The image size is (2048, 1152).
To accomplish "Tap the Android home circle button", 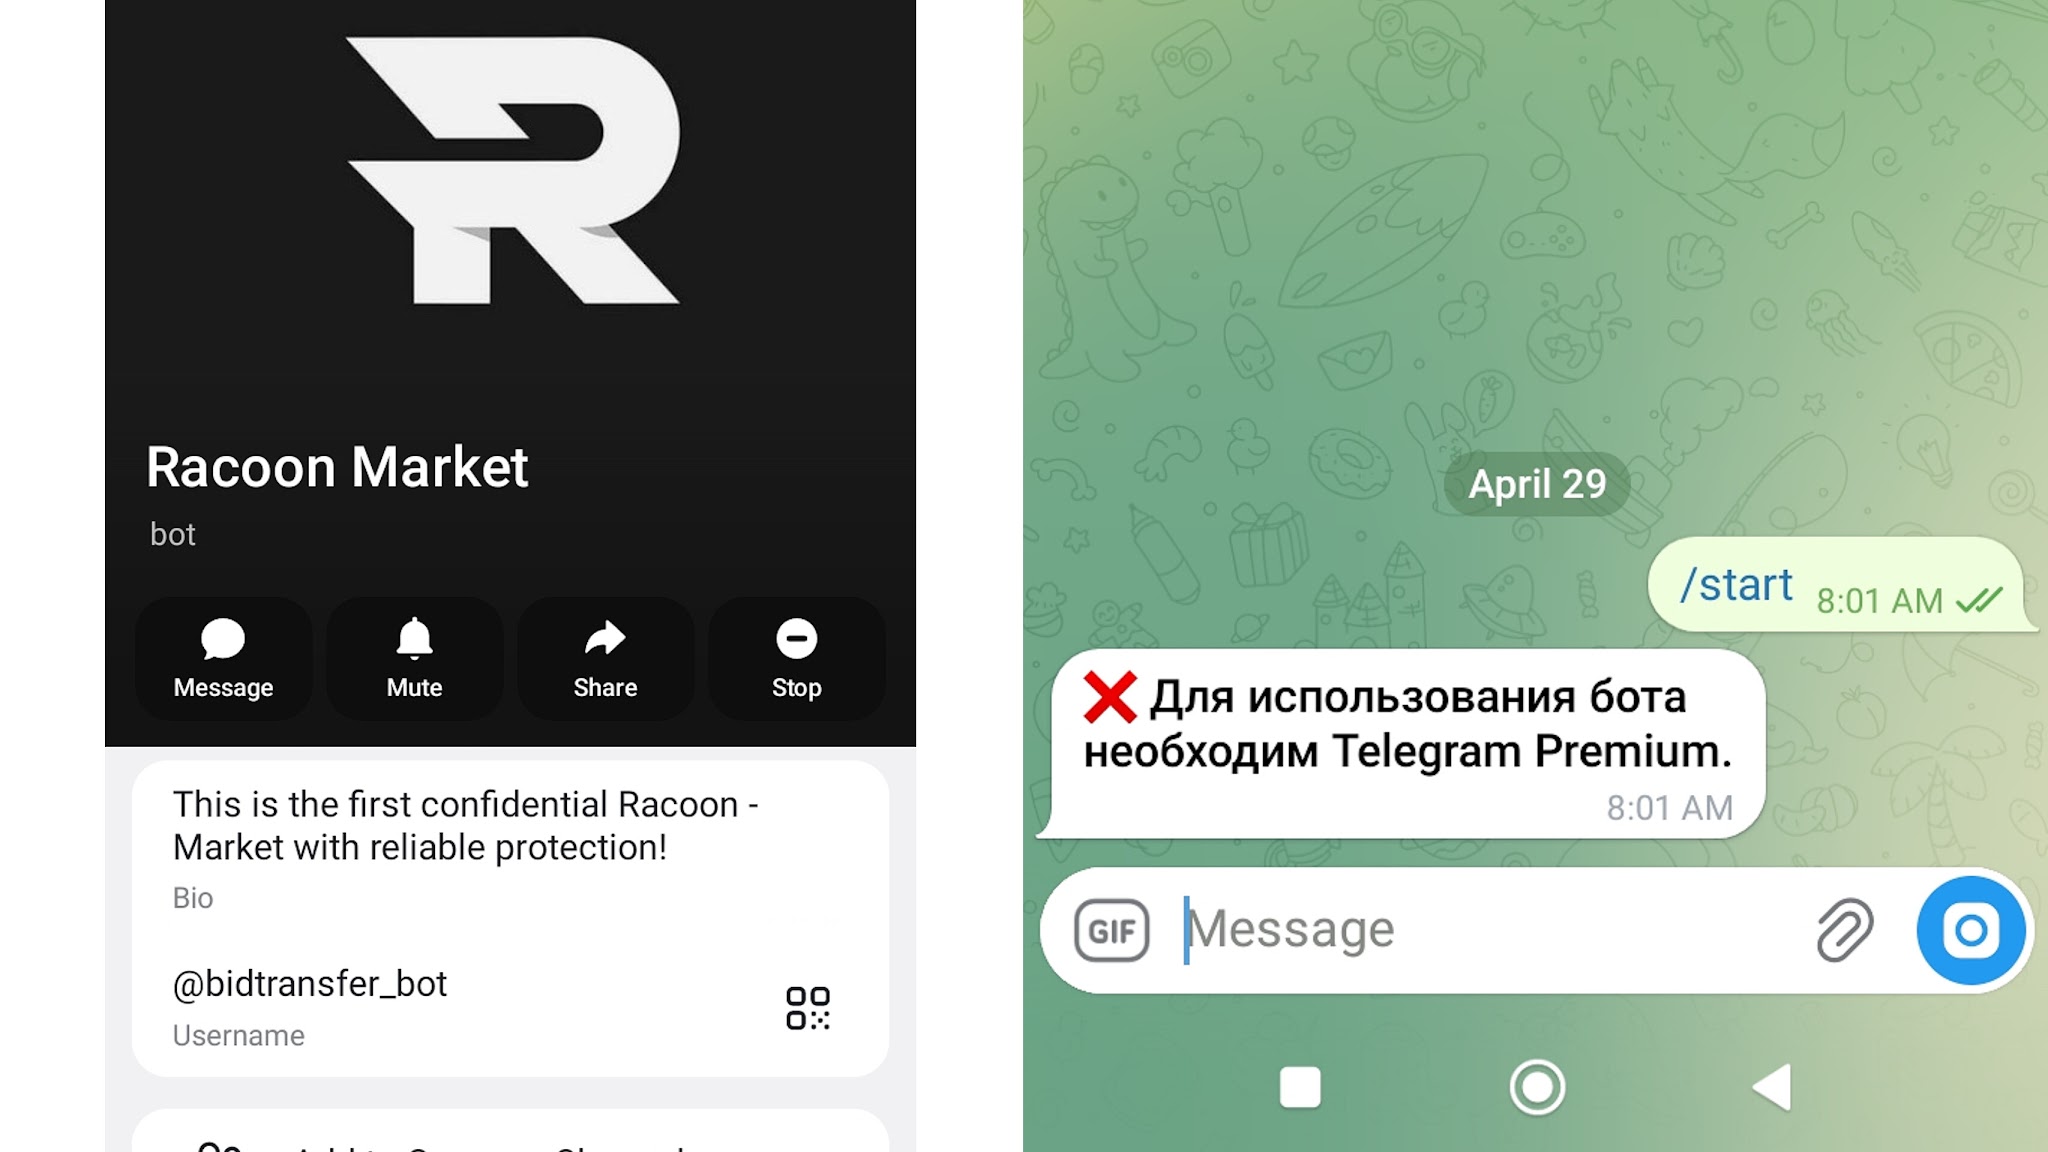I will [x=1537, y=1087].
